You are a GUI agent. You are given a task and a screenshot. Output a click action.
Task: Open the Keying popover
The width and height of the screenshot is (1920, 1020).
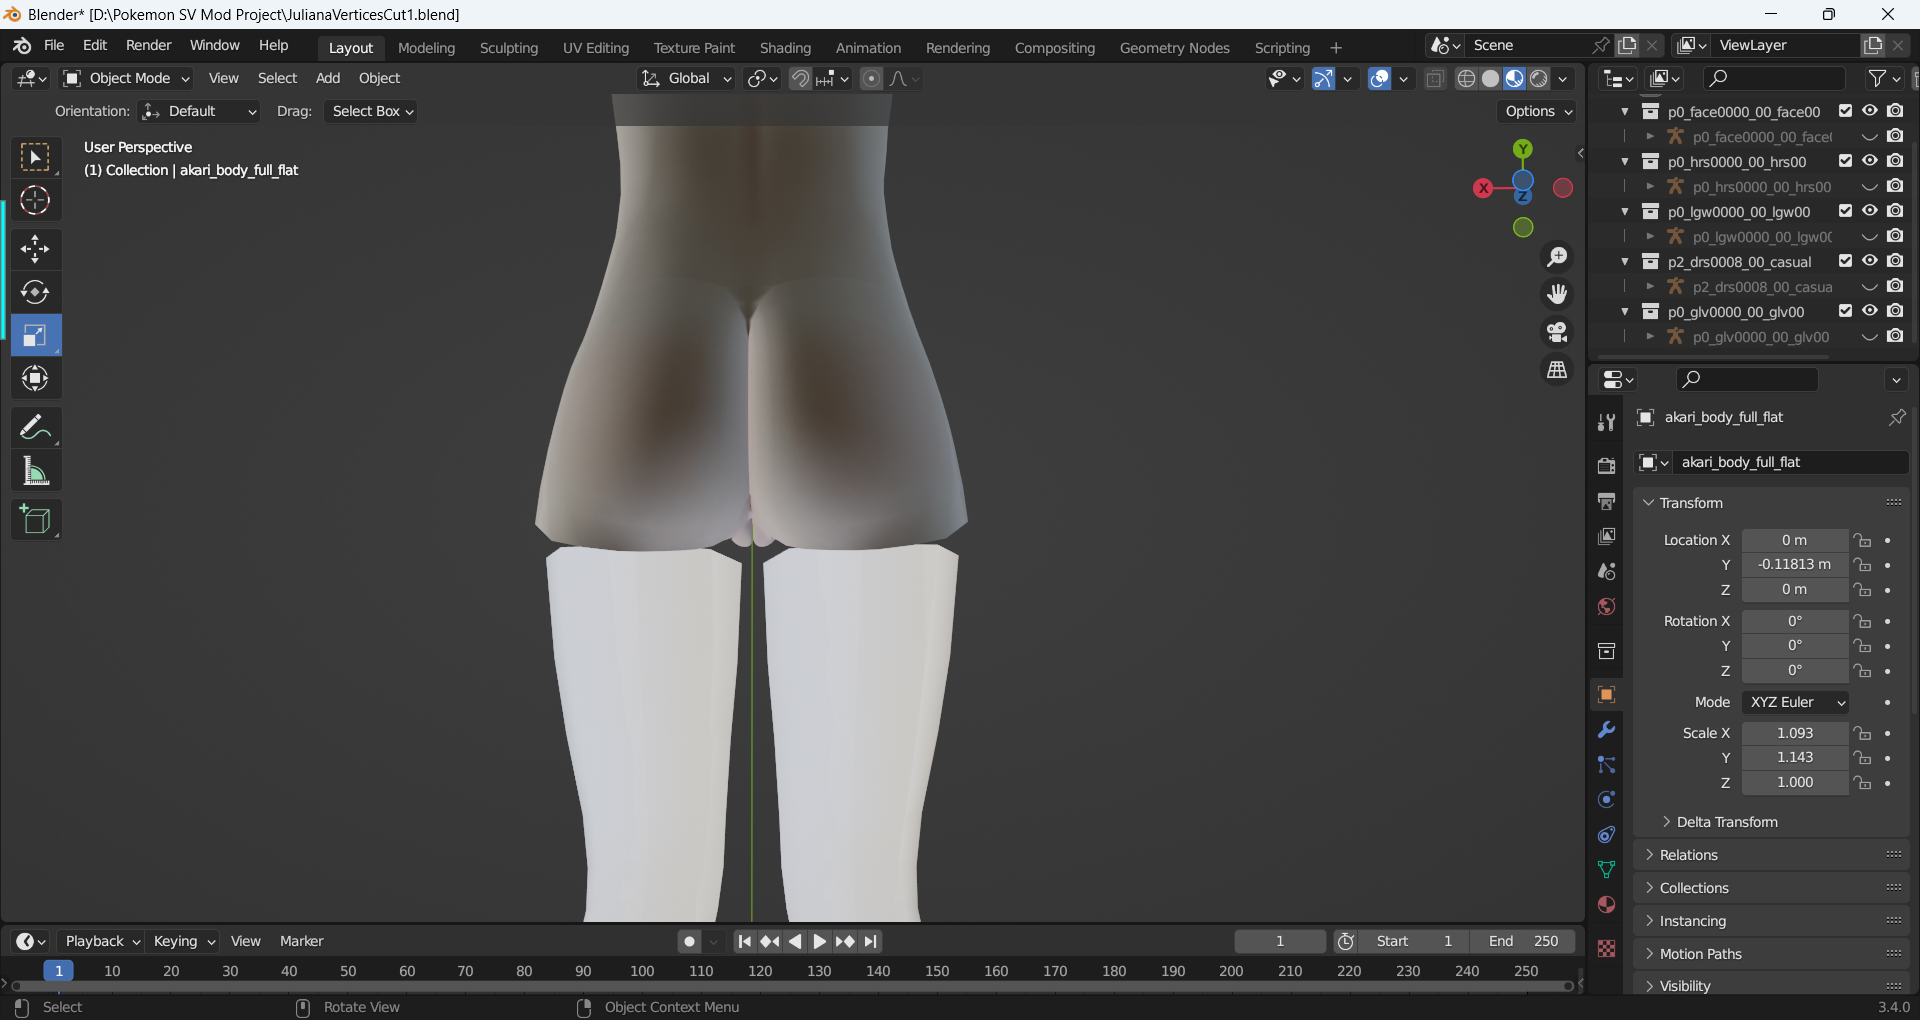pos(184,941)
